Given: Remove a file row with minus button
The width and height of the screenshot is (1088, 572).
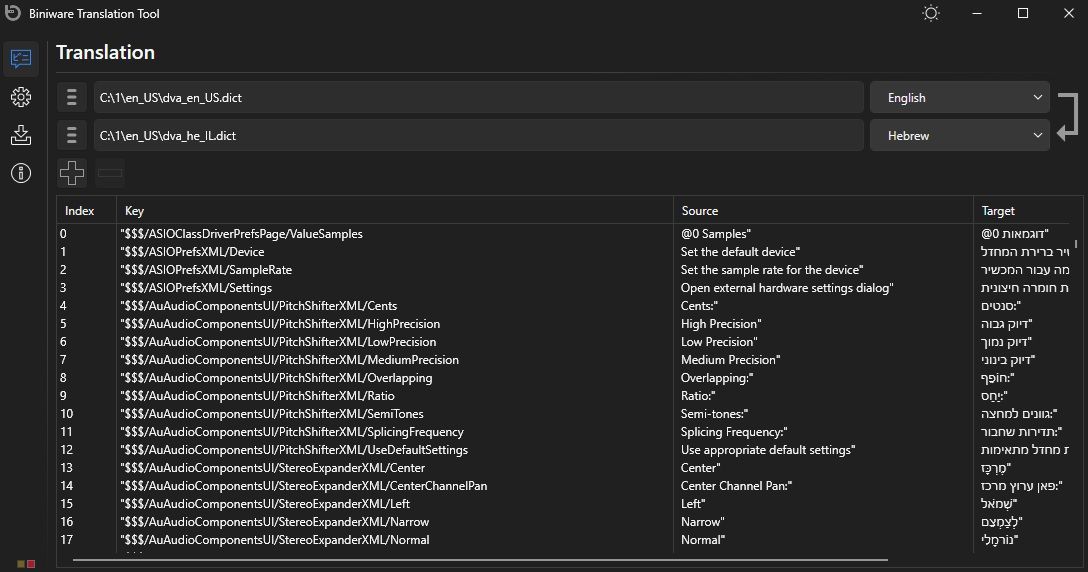Looking at the screenshot, I should click(110, 173).
